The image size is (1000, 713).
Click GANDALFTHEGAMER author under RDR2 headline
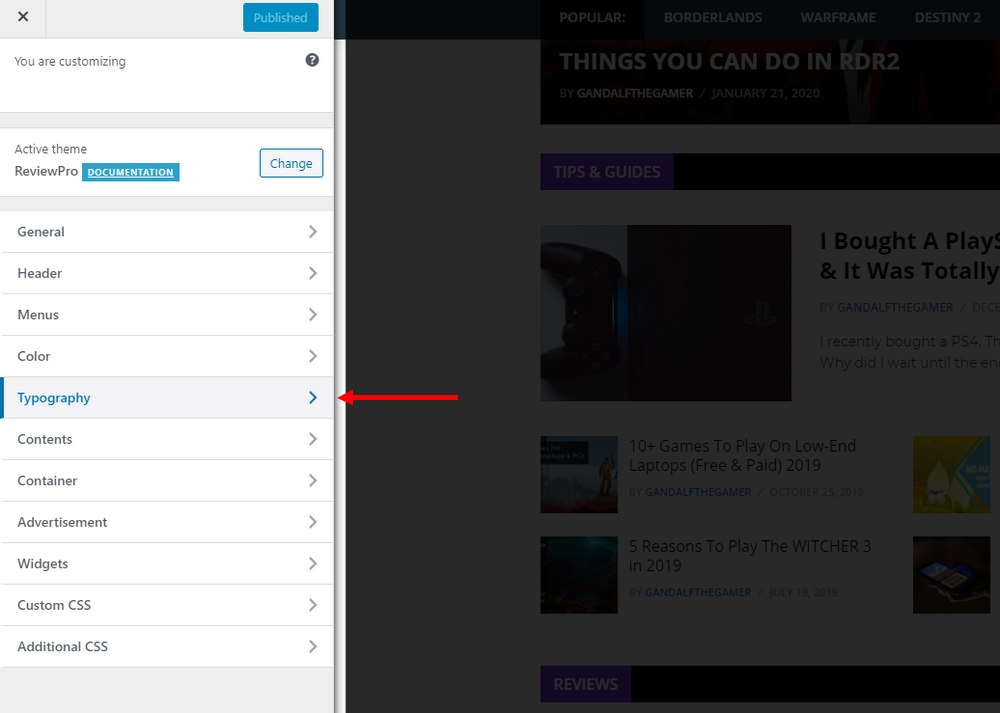pos(635,93)
